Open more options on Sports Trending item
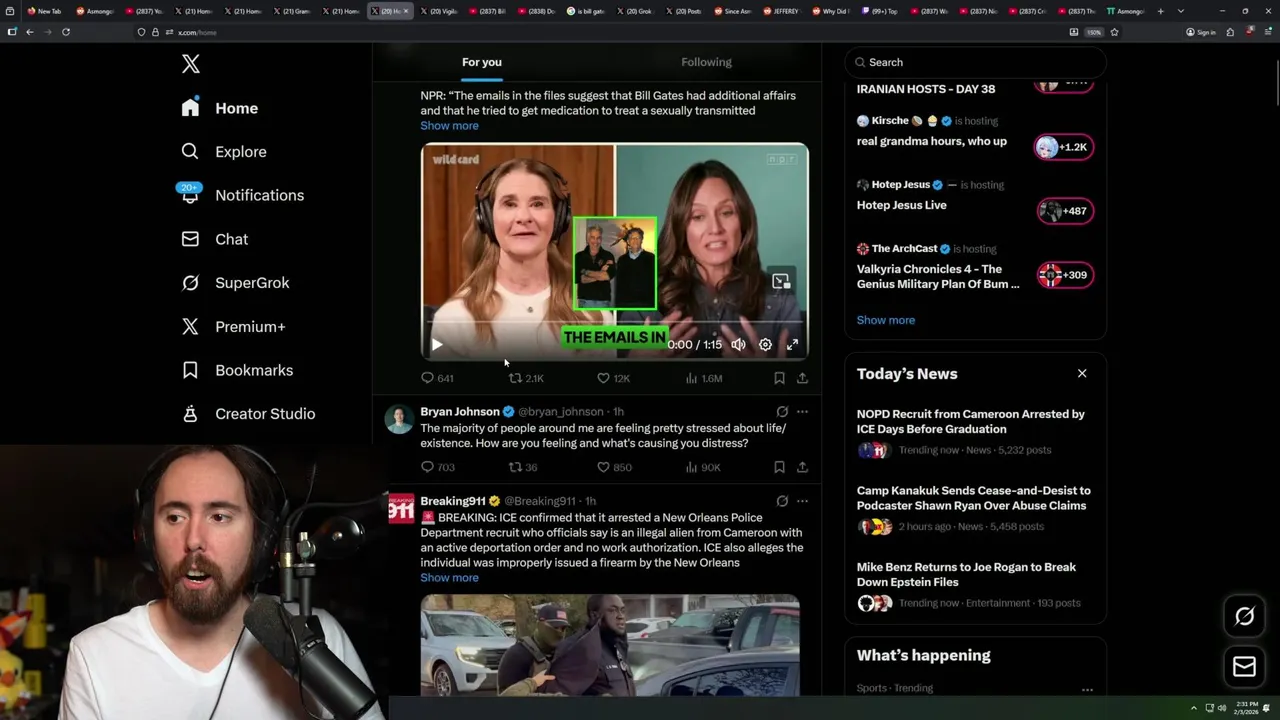 (x=1087, y=689)
